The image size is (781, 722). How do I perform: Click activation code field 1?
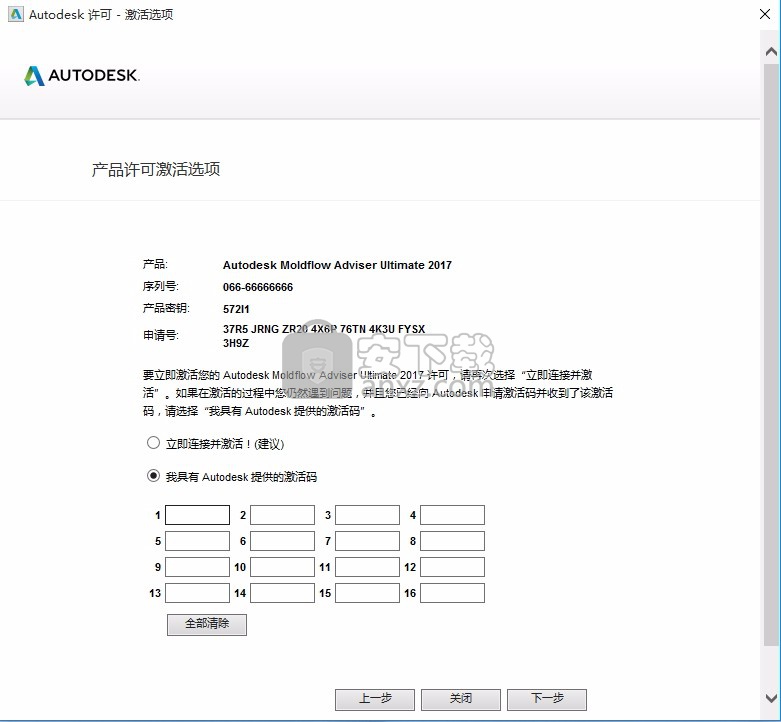tap(197, 515)
